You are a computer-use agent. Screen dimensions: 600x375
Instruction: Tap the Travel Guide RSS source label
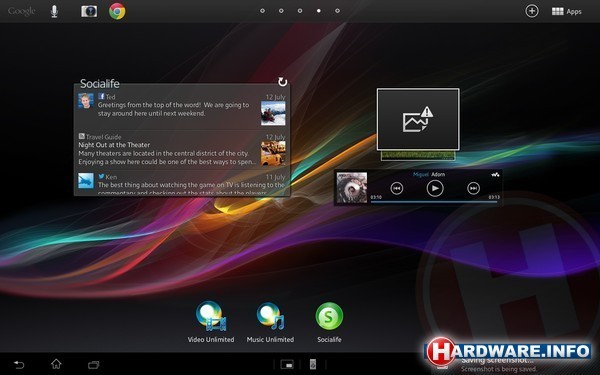pos(100,137)
